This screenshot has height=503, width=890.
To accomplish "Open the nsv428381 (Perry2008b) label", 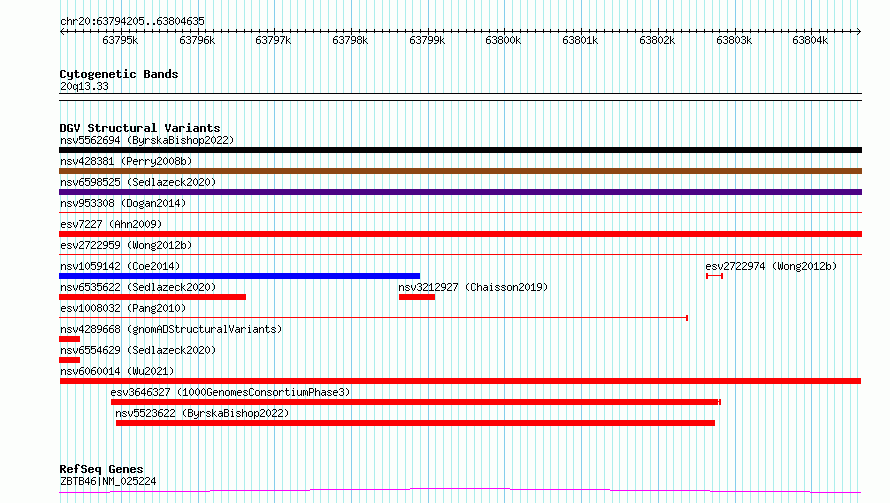I will (126, 161).
